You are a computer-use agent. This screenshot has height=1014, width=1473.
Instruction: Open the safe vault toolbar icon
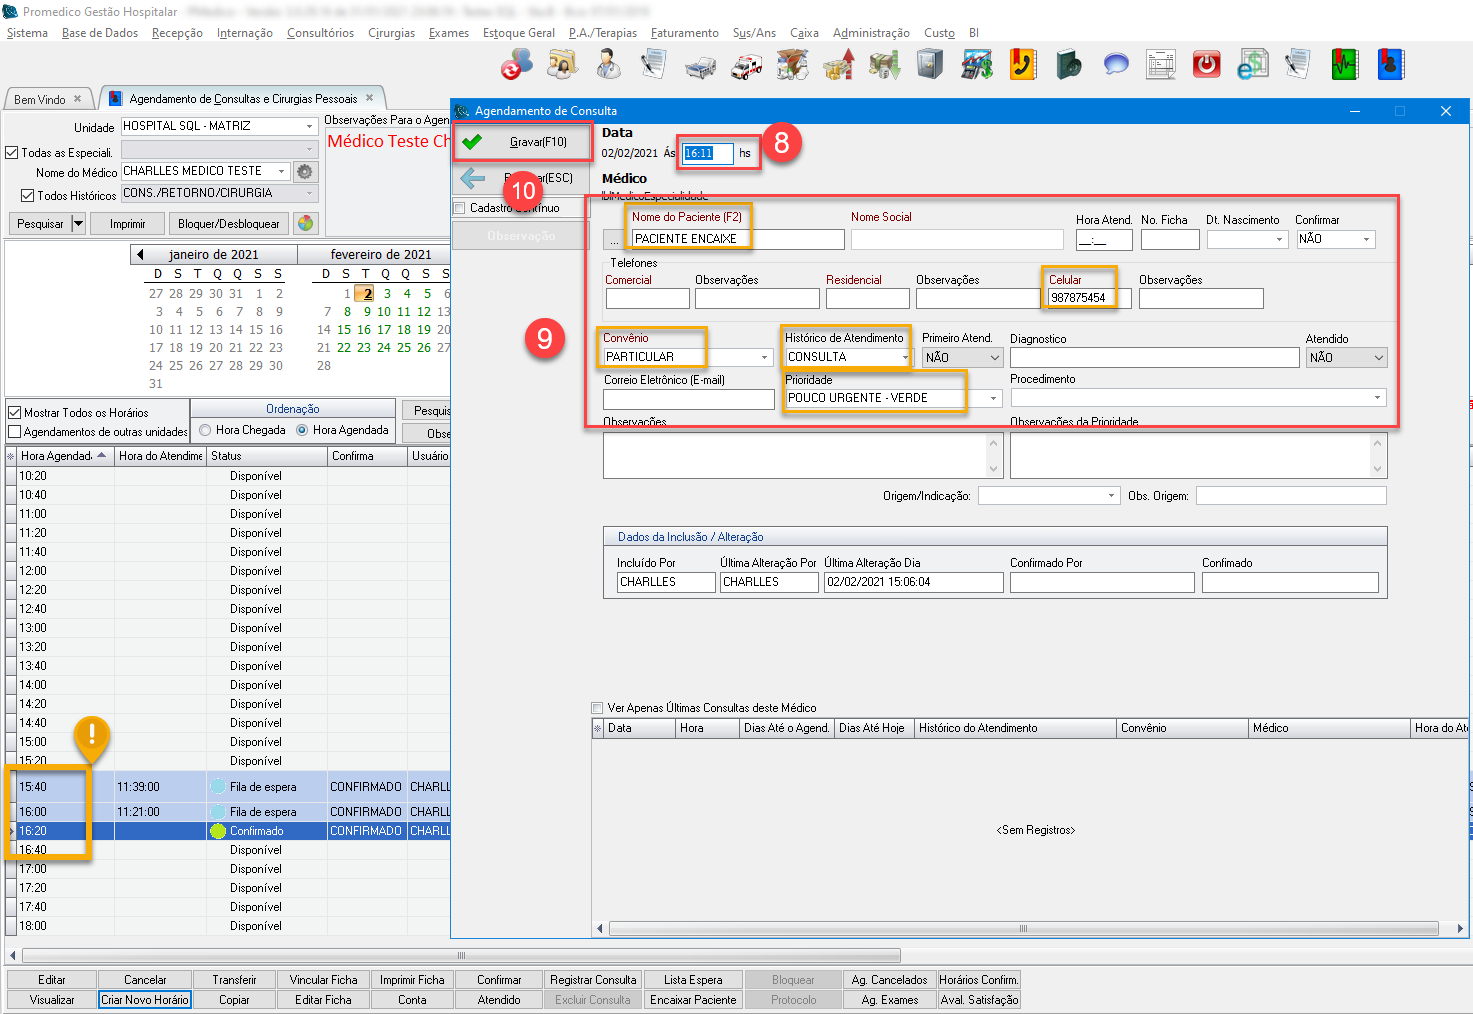tap(930, 65)
